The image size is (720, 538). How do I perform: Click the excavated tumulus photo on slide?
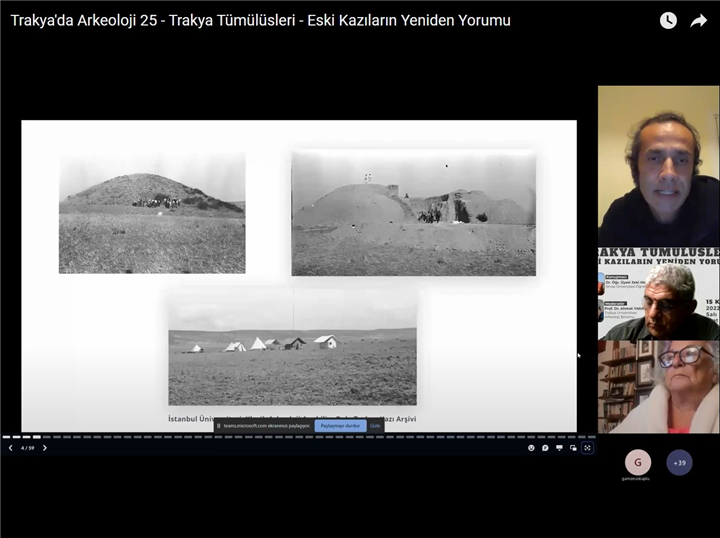(413, 213)
